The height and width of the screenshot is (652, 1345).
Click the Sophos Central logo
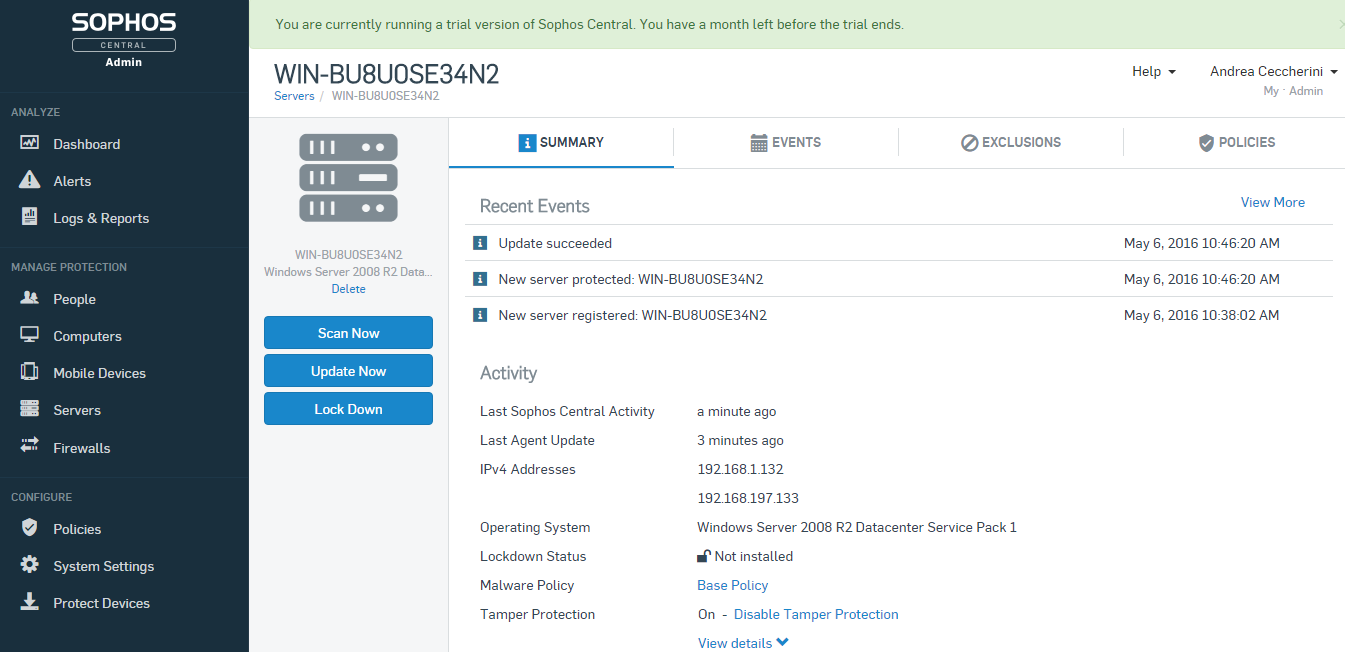coord(124,40)
